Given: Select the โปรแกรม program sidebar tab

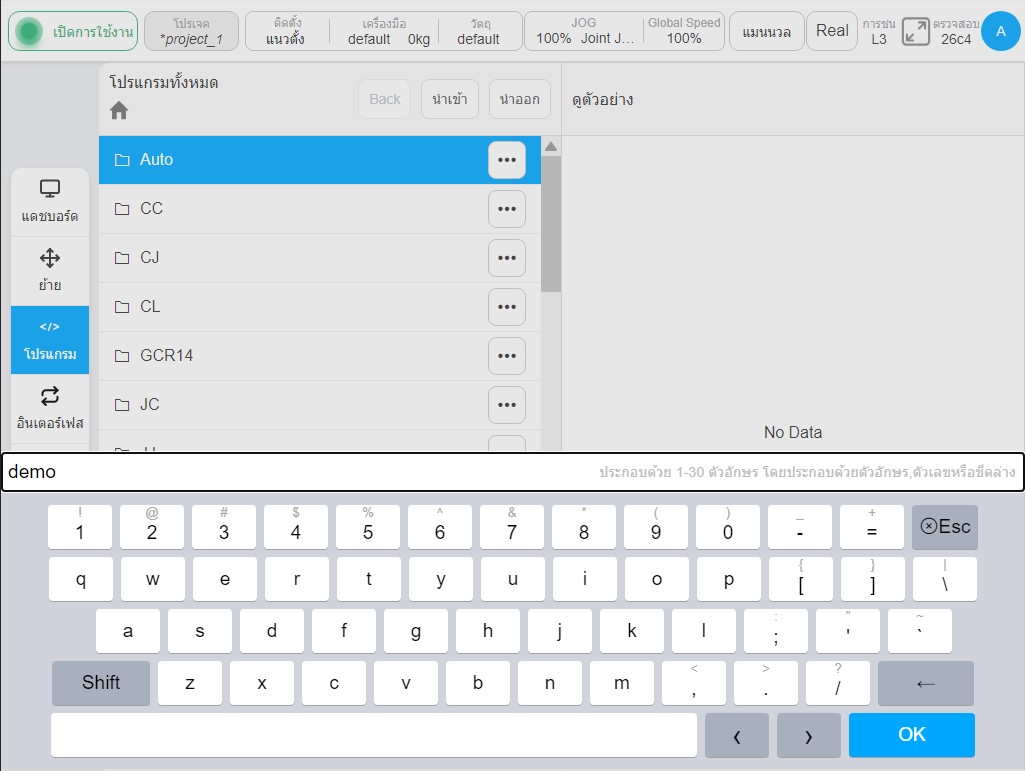Looking at the screenshot, I should [50, 340].
